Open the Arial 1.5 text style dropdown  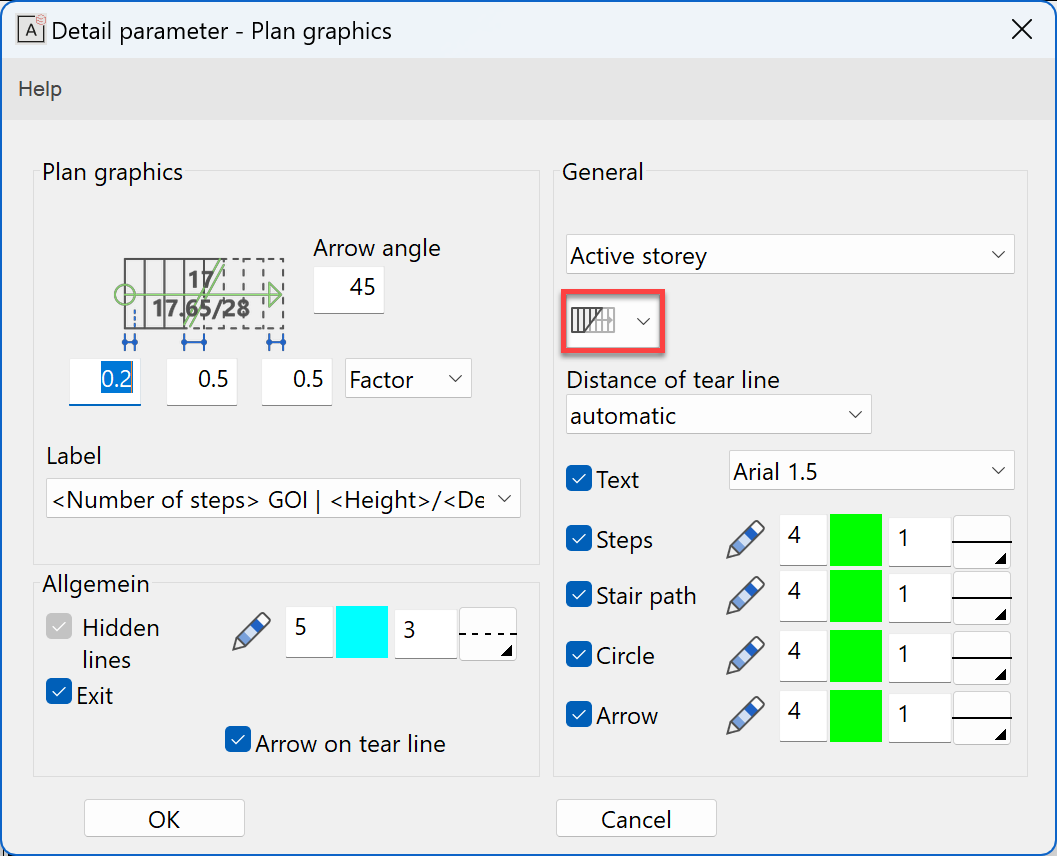(871, 471)
